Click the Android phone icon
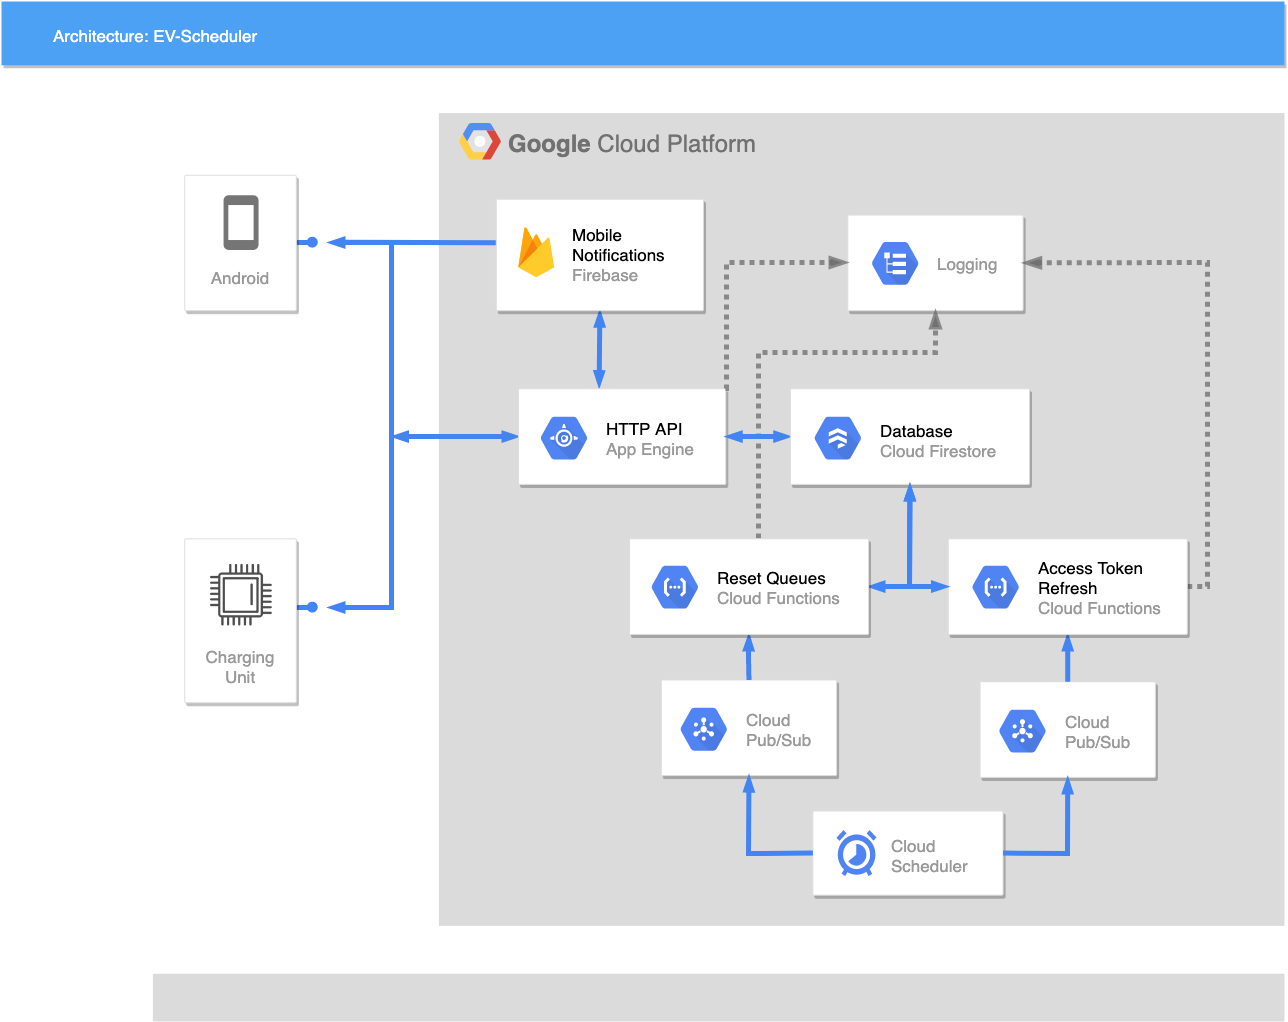This screenshot has width=1288, height=1022. click(x=241, y=222)
